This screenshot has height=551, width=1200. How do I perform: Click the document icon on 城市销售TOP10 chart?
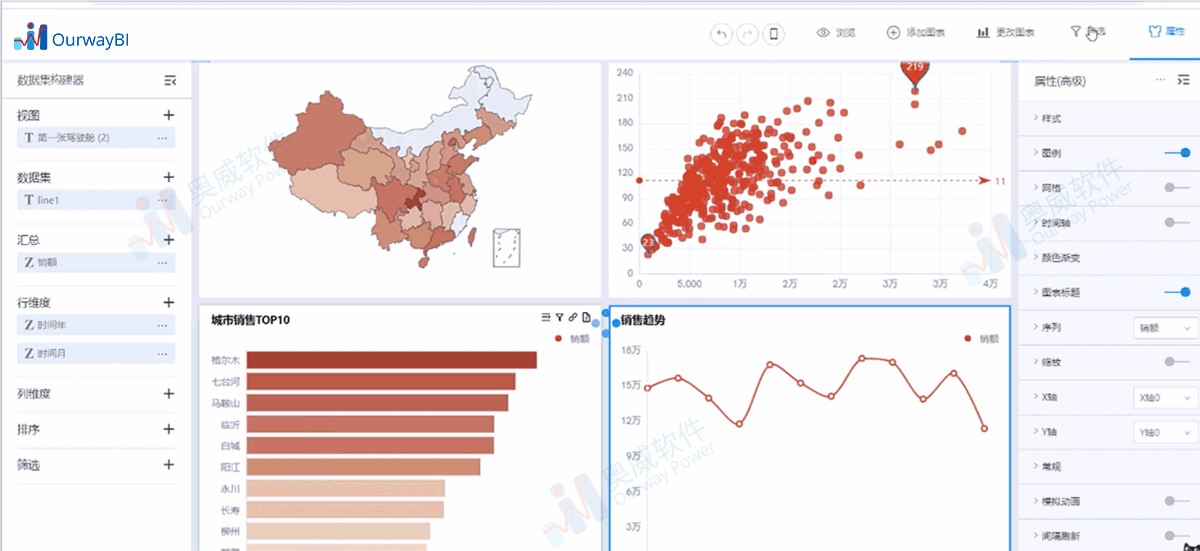[586, 318]
